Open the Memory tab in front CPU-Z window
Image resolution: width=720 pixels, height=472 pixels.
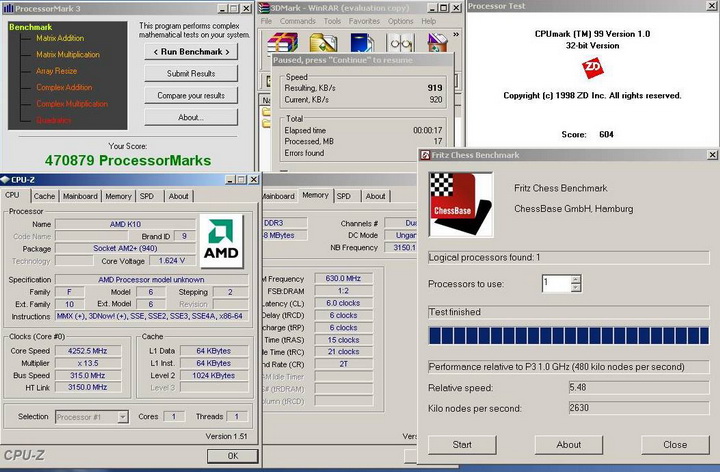click(118, 196)
